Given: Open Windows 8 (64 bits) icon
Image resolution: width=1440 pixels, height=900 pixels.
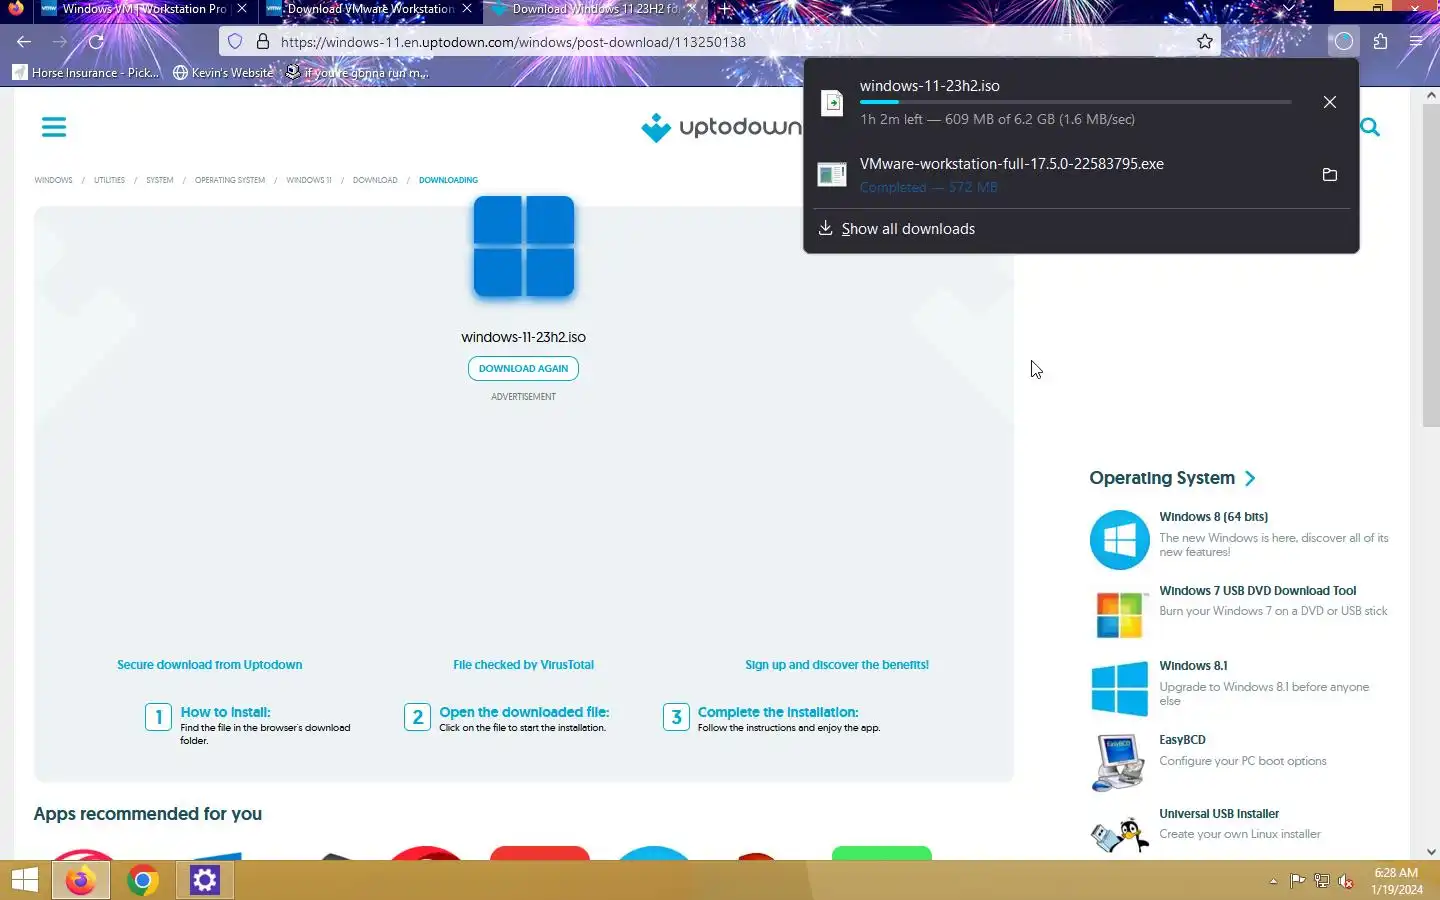Looking at the screenshot, I should pos(1119,540).
